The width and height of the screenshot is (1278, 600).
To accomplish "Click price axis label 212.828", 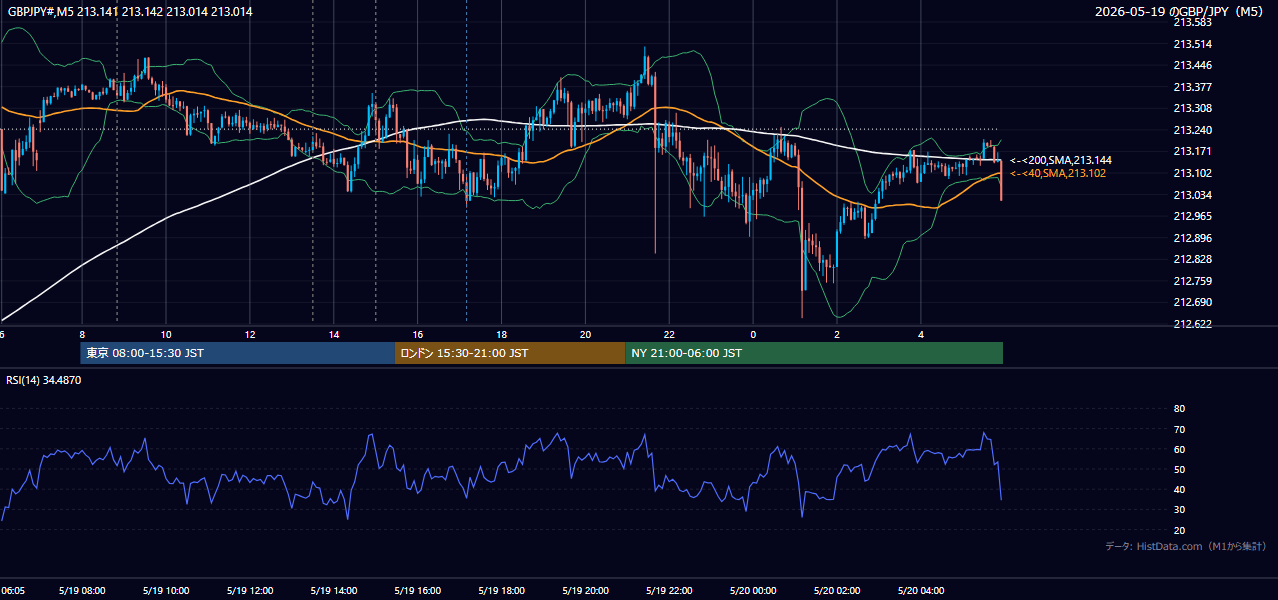I will tap(1192, 259).
